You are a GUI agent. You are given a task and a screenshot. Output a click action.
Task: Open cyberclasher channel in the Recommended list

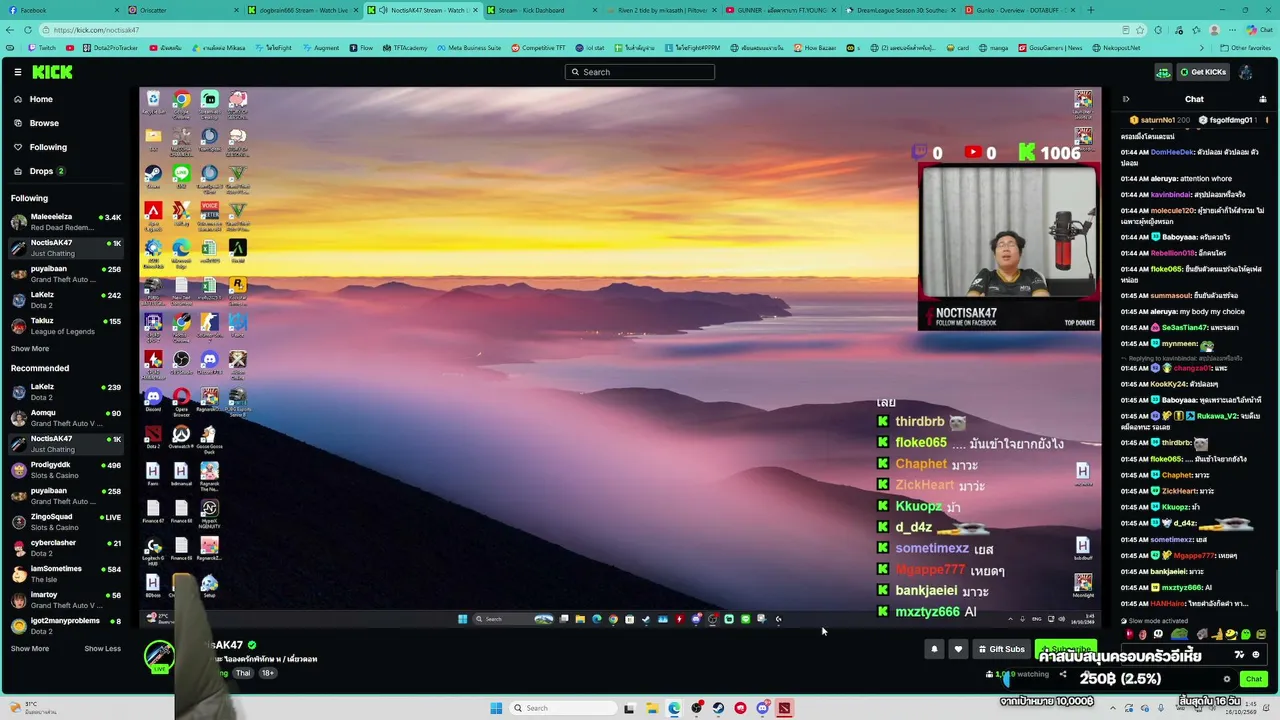66,548
